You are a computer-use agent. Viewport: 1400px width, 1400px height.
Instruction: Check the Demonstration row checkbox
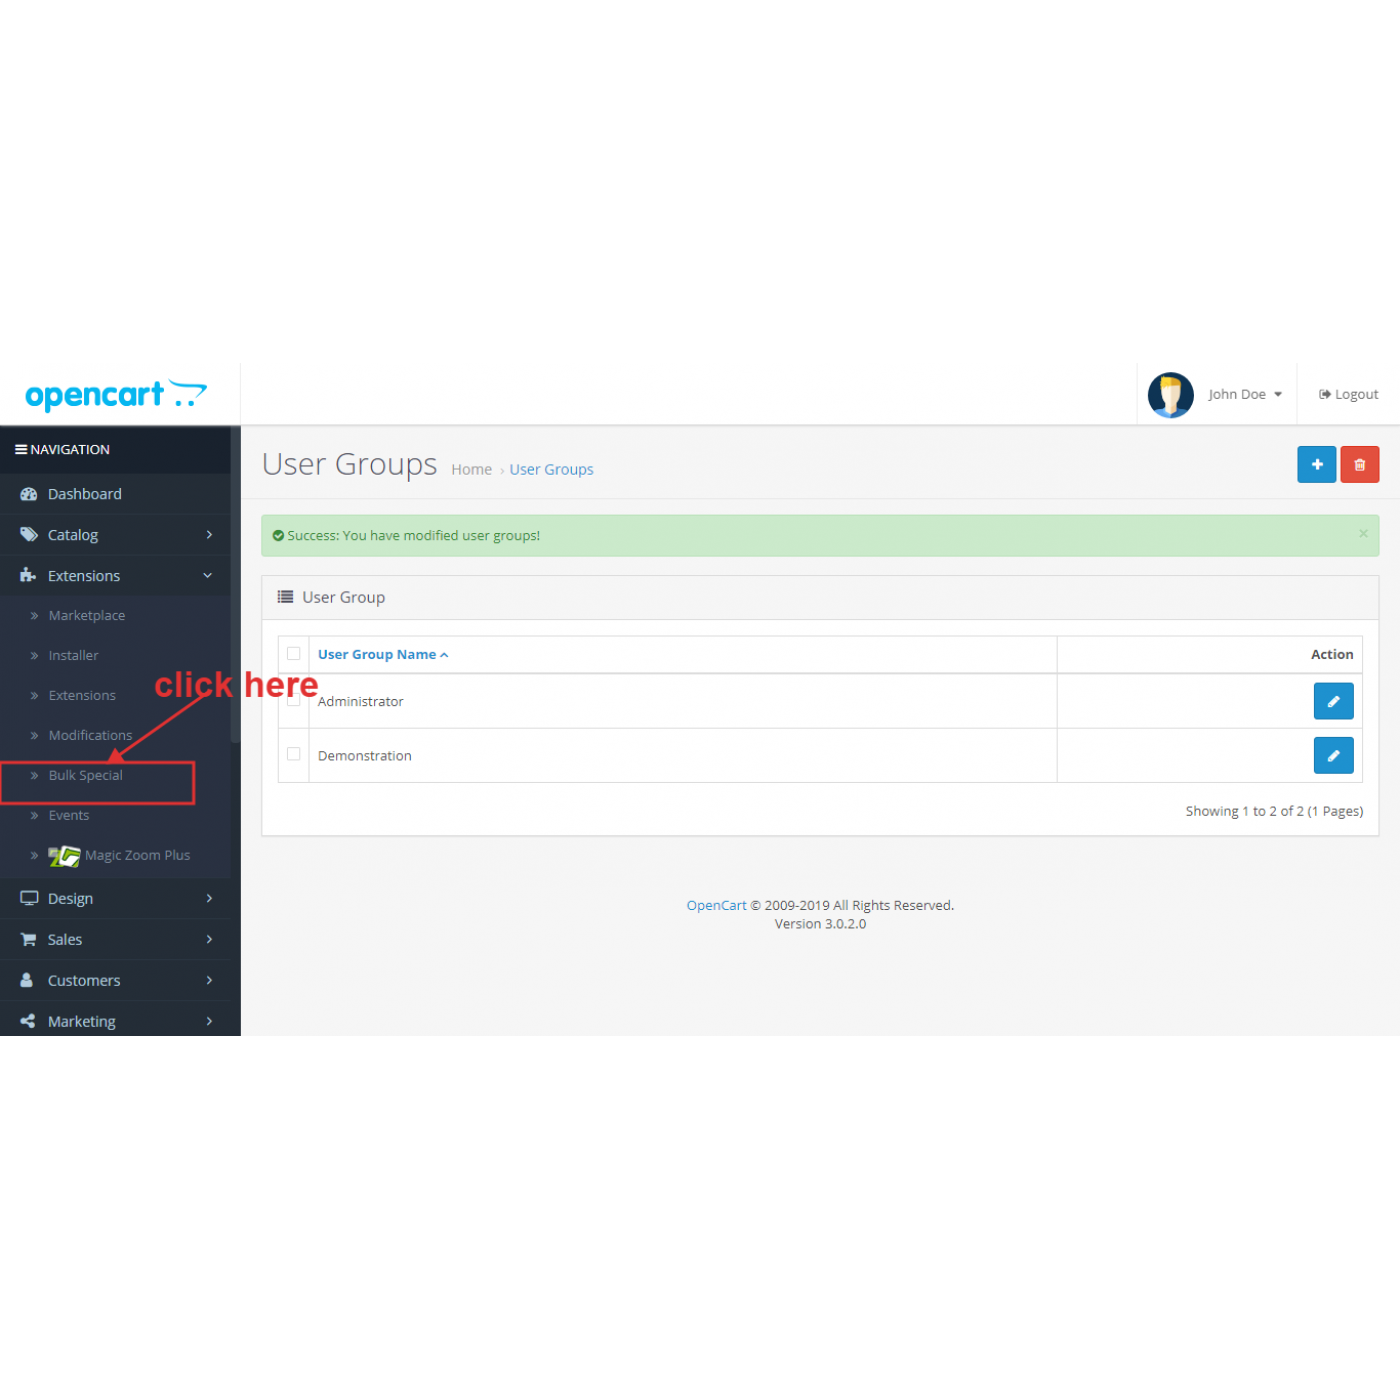[294, 754]
